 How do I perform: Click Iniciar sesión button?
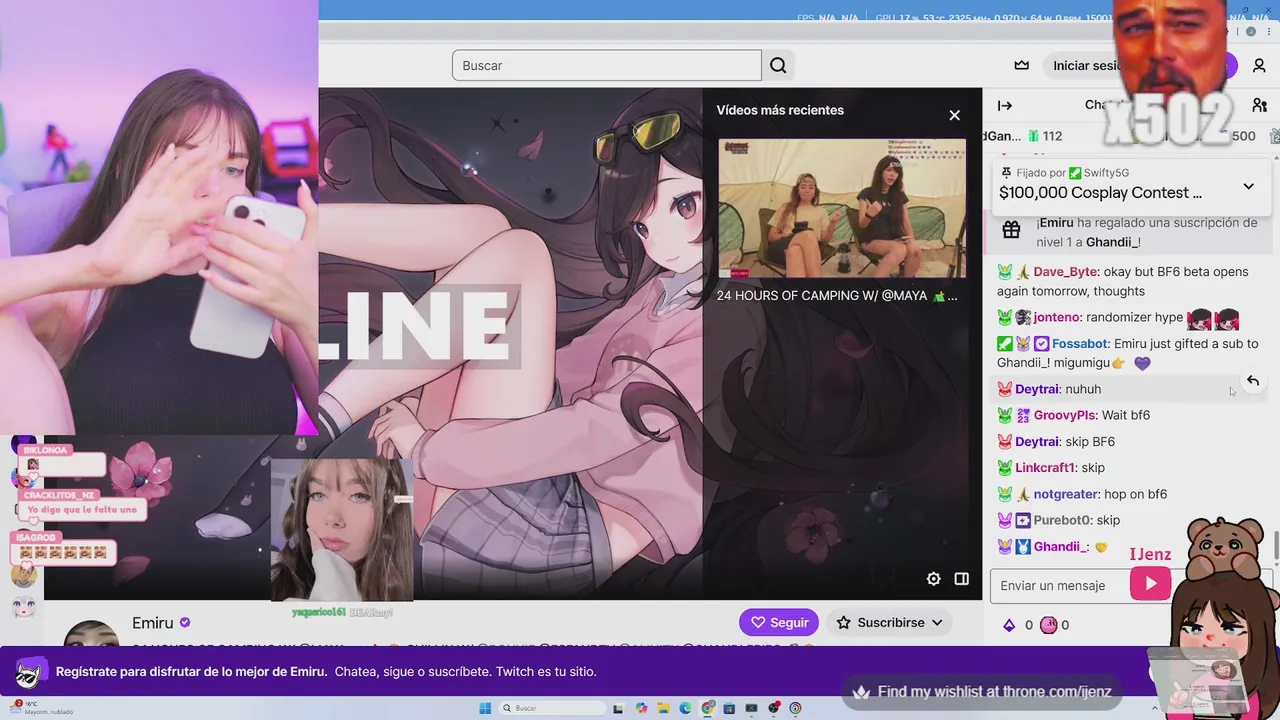[x=1085, y=65]
